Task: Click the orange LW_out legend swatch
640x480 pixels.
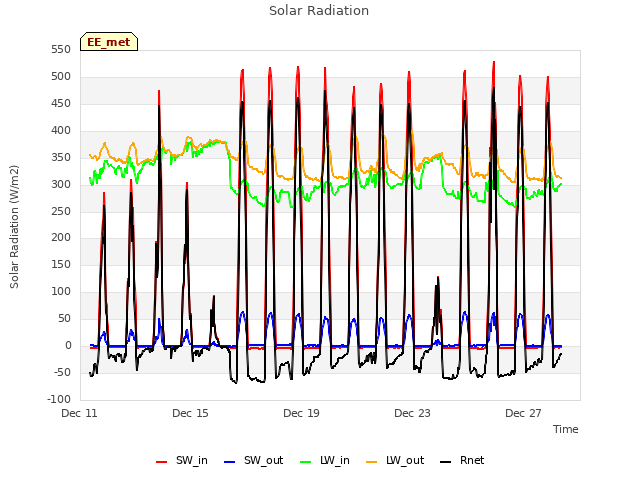Action: 372,462
